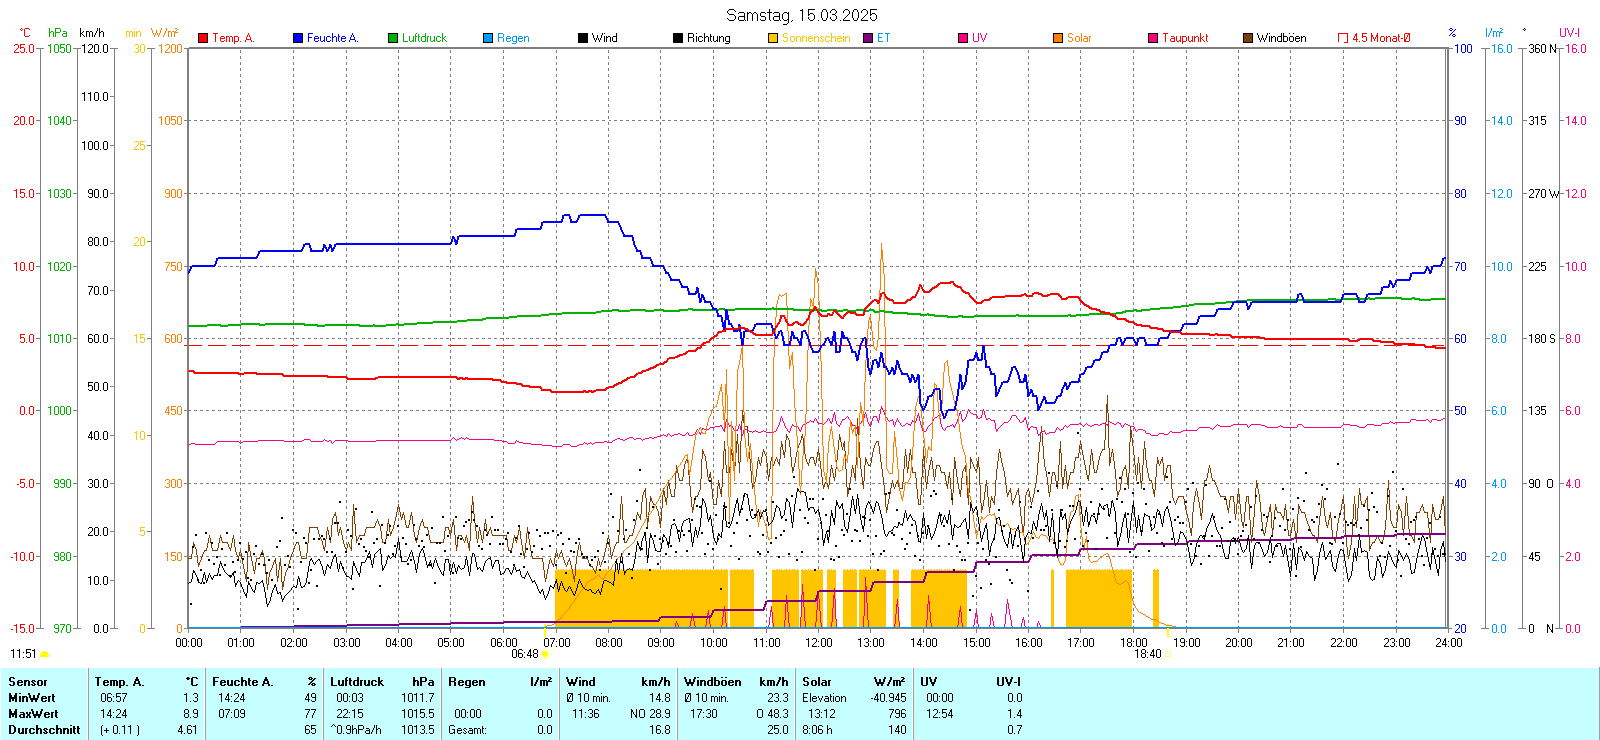The width and height of the screenshot is (1600, 740).
Task: Click the sun icon beside 11:51
Action: pos(44,654)
